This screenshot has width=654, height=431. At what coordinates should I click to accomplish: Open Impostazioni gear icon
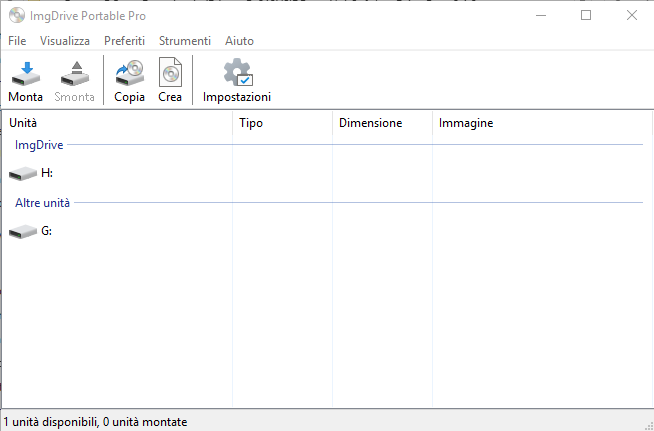pos(238,72)
